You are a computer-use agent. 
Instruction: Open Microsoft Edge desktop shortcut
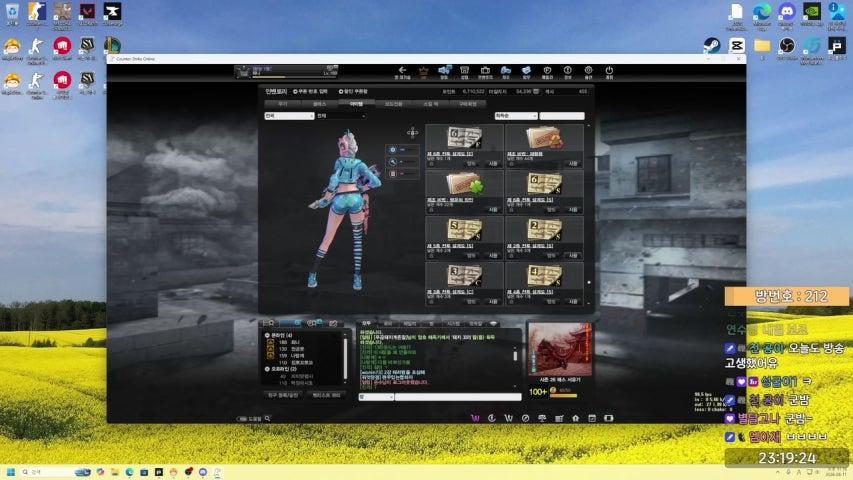(x=761, y=15)
